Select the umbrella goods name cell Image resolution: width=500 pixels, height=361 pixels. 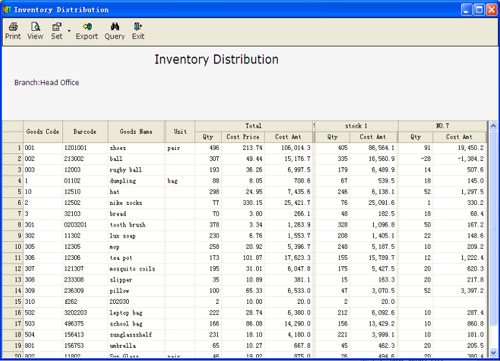pyautogui.click(x=136, y=346)
